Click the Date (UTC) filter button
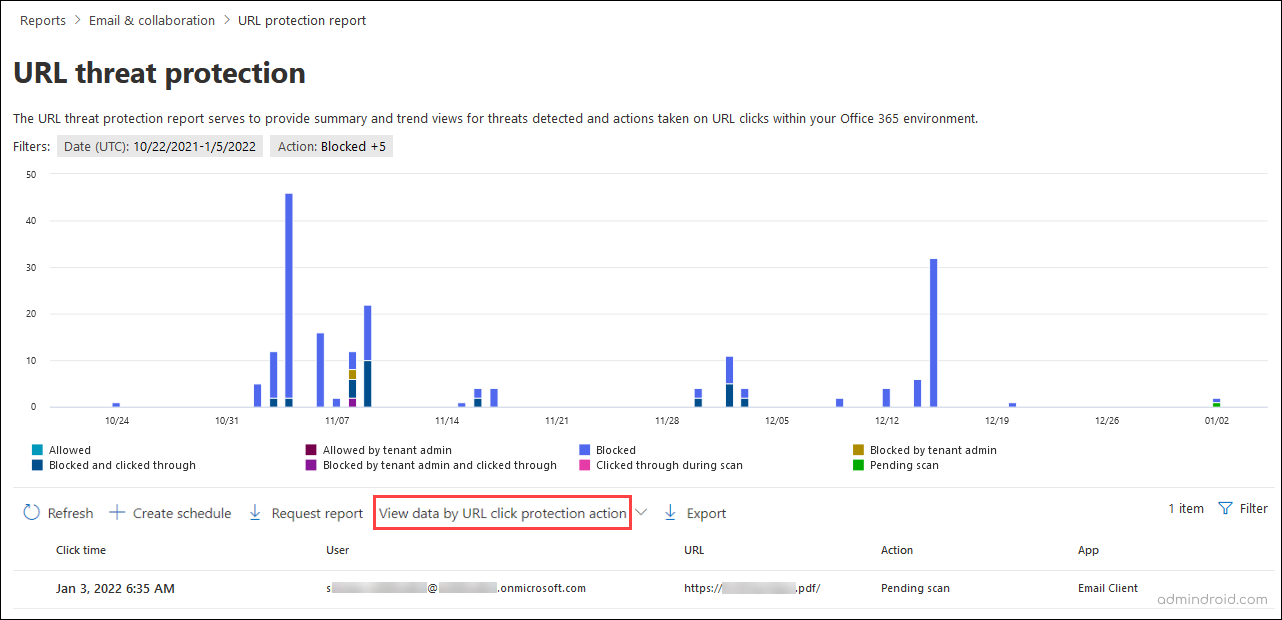Screen dimensions: 1282x620 pyautogui.click(x=159, y=146)
